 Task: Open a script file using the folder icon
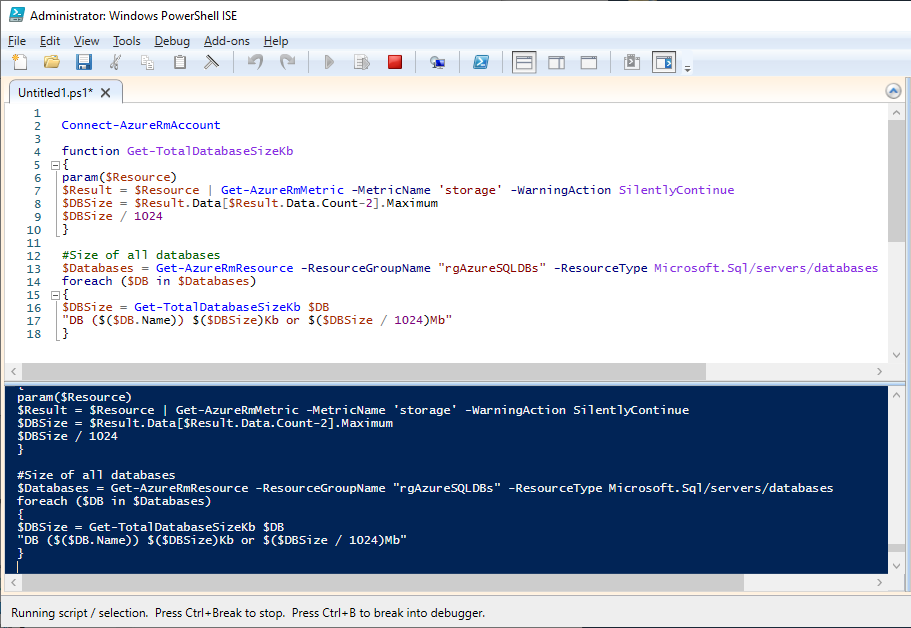[52, 62]
